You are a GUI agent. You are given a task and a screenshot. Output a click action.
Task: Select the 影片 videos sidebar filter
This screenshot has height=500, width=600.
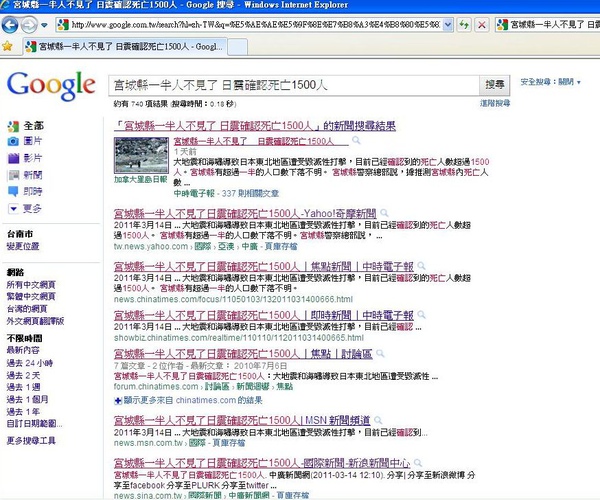click(33, 158)
